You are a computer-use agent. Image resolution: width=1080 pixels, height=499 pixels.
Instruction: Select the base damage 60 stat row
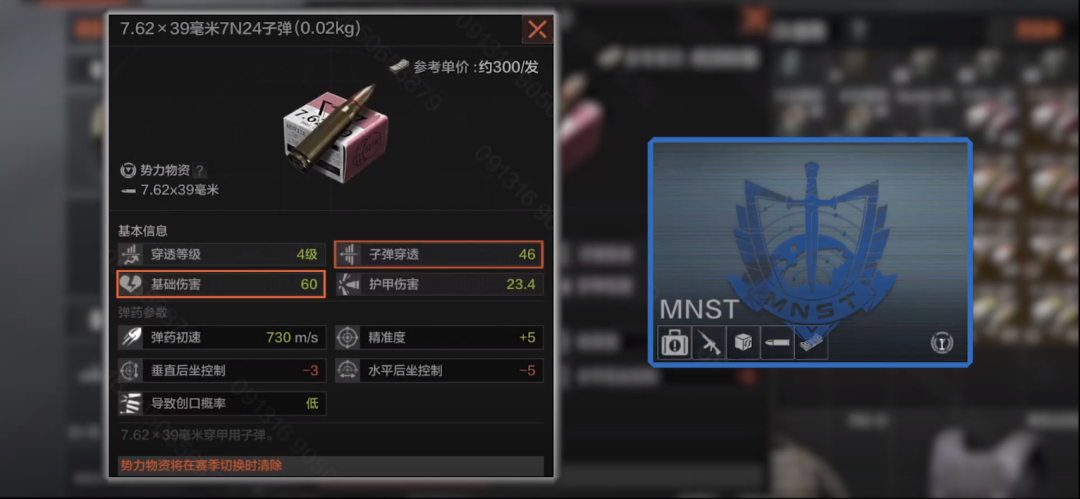pyautogui.click(x=221, y=284)
